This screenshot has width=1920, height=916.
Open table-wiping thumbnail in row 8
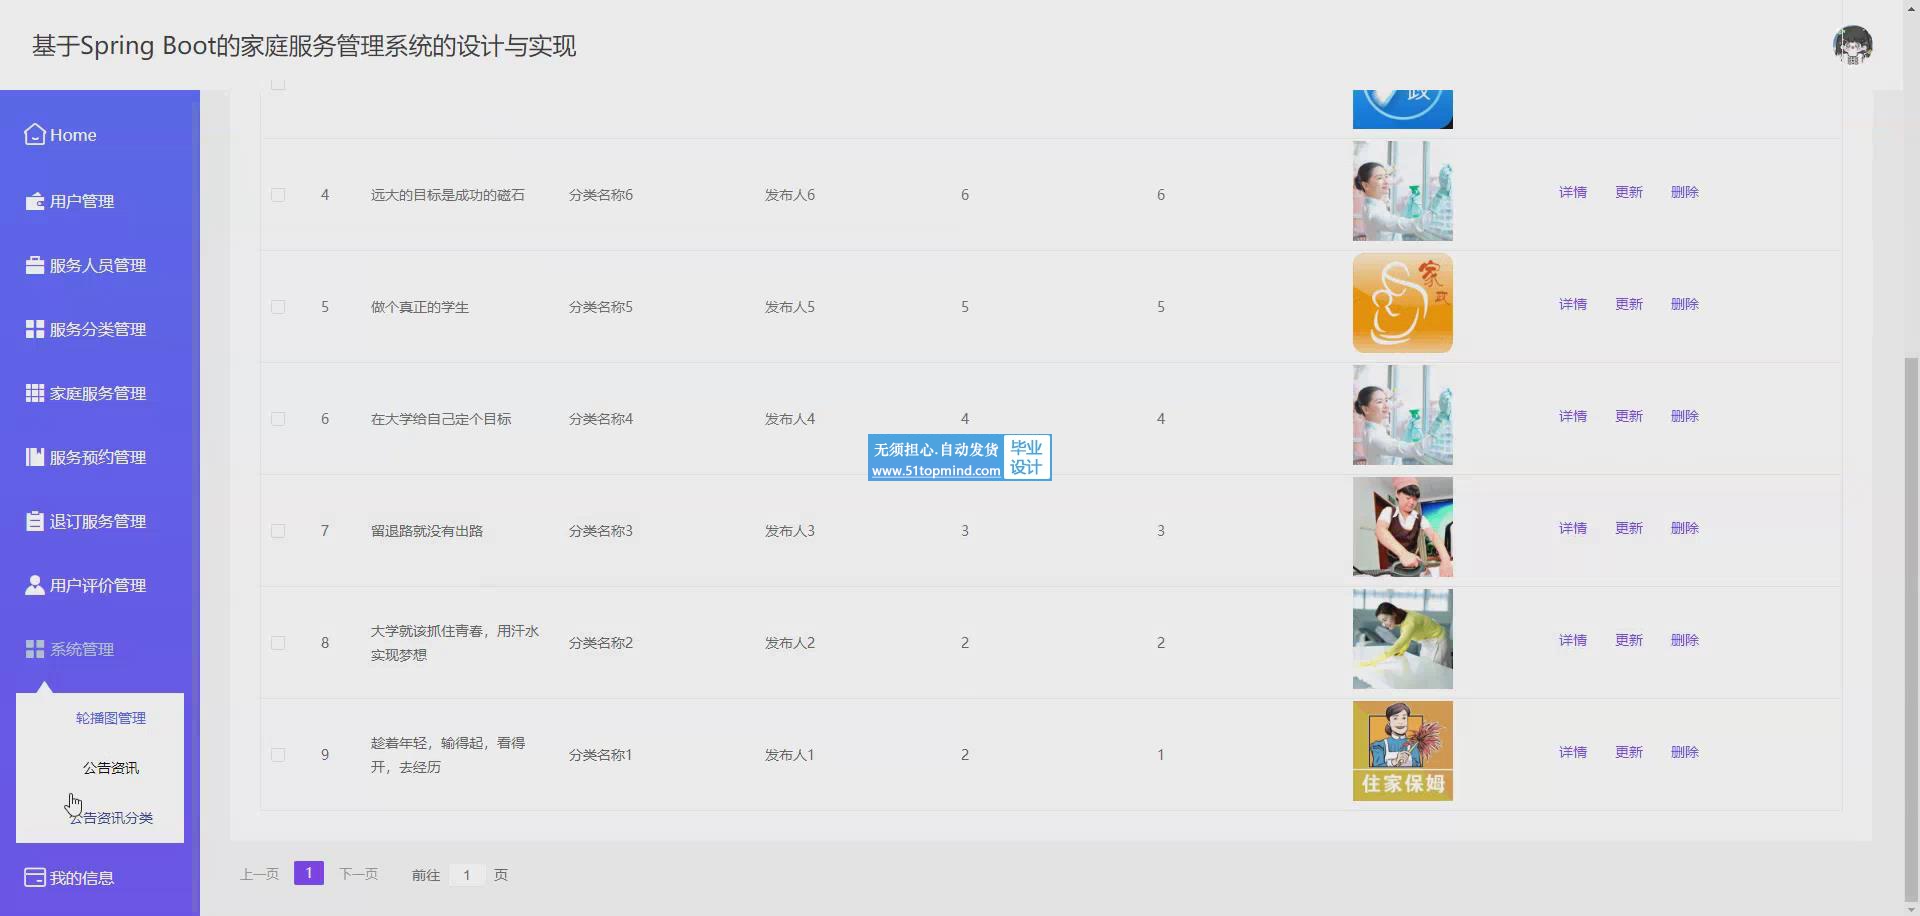tap(1403, 639)
